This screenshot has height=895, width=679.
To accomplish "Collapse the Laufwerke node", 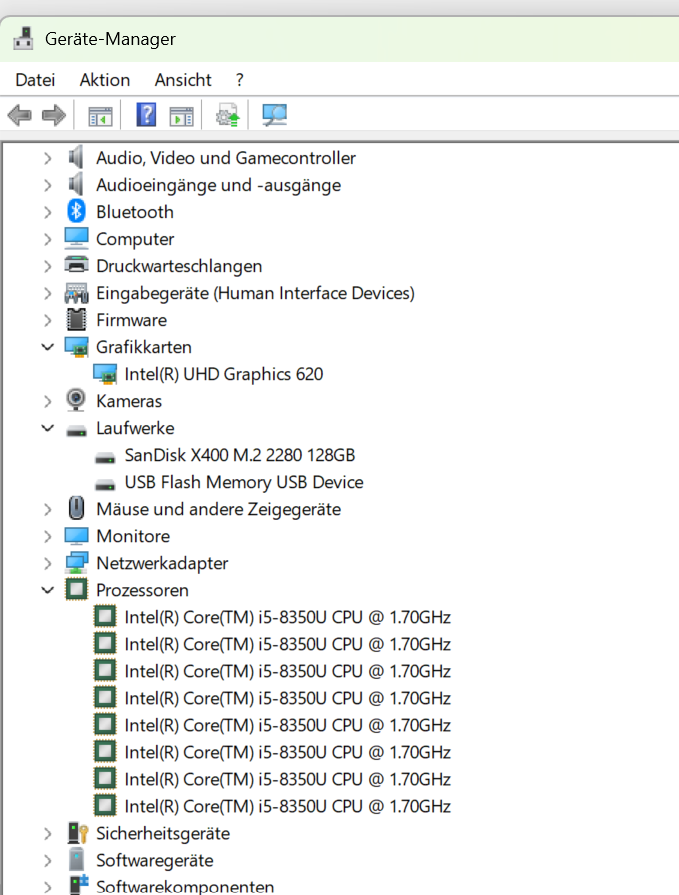I will [48, 428].
